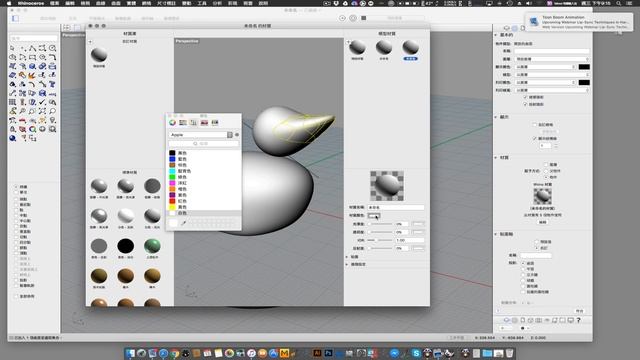Open the Trash in the Dock
Viewport: 640px width, 360px height.
click(x=509, y=353)
